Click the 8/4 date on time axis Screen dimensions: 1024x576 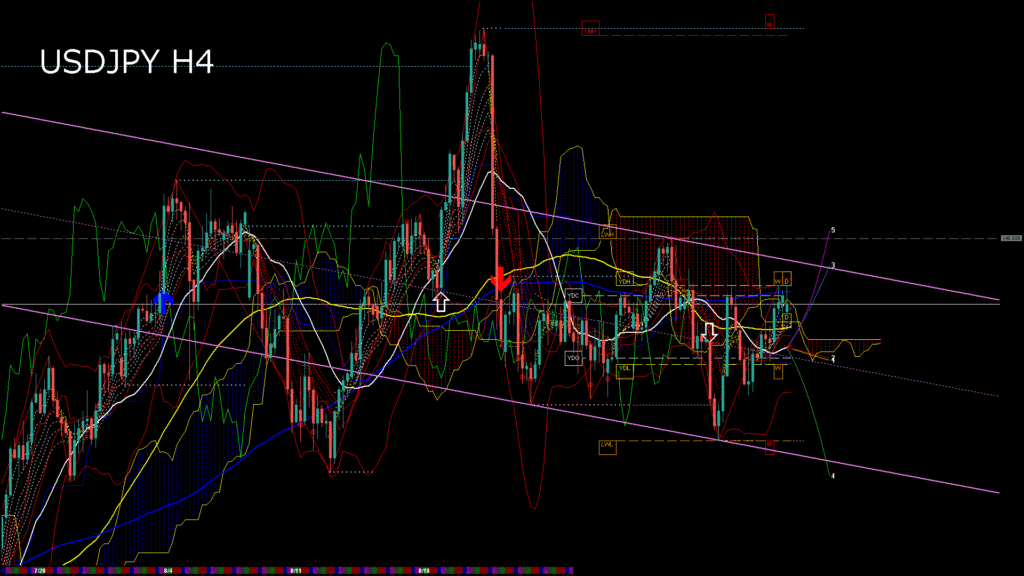point(167,570)
